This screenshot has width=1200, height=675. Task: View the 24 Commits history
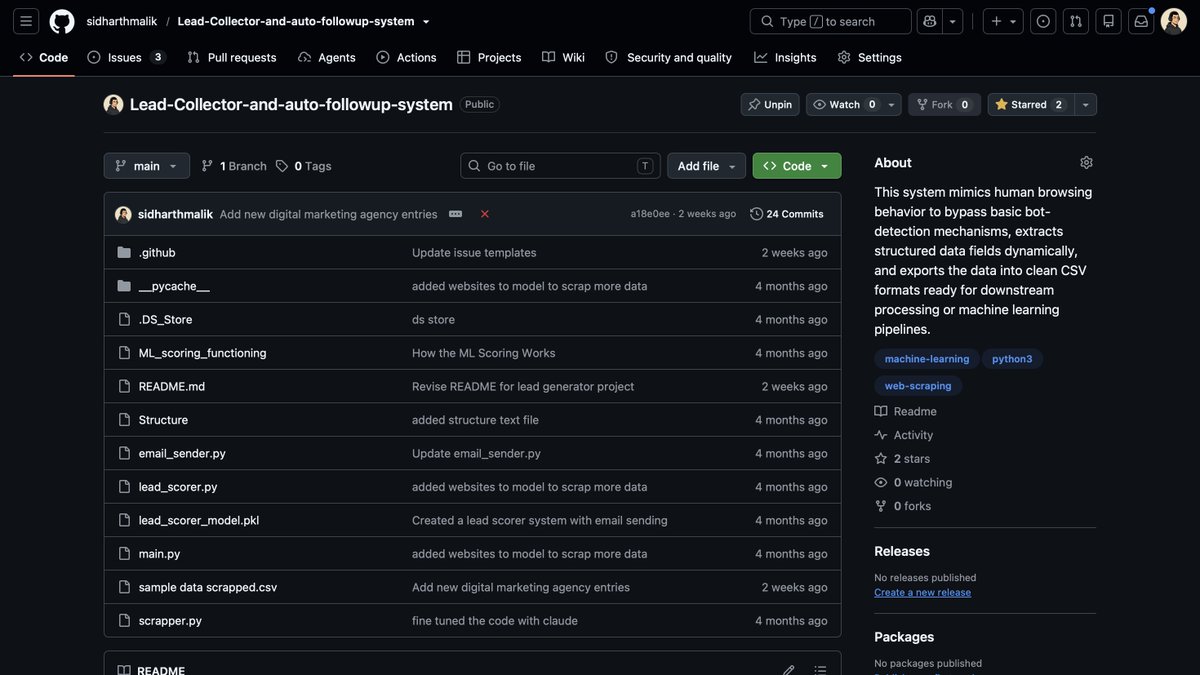(x=787, y=214)
